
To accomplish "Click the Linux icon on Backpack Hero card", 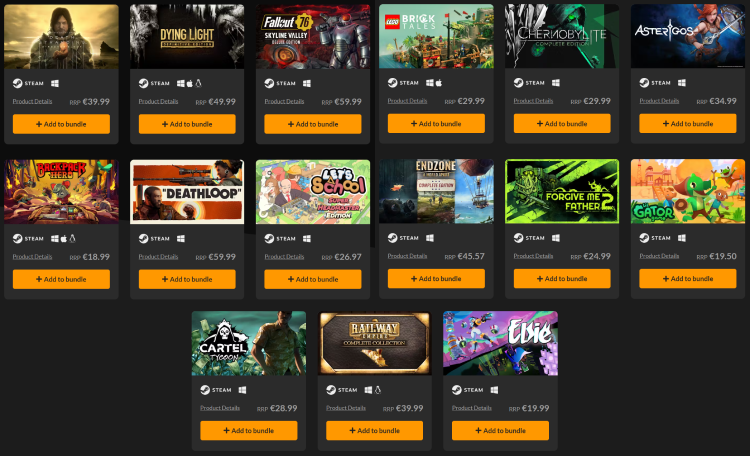I will [x=72, y=238].
